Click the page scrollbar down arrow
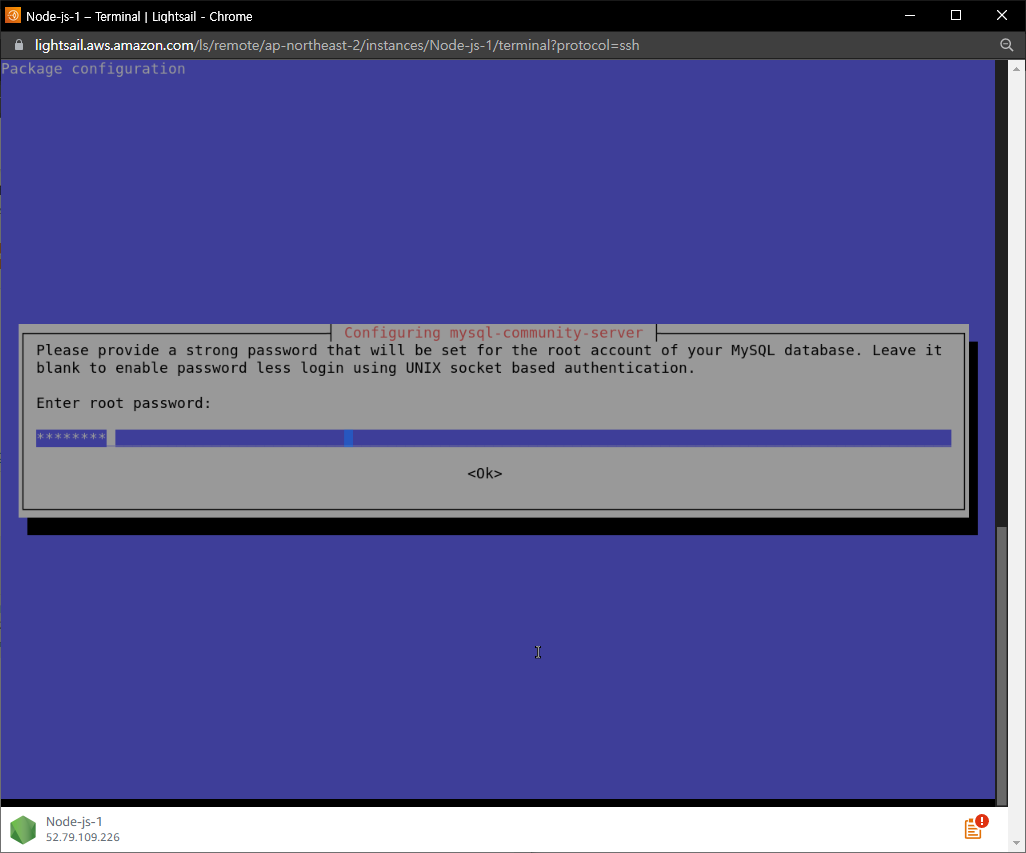1026x853 pixels. (x=1016, y=843)
